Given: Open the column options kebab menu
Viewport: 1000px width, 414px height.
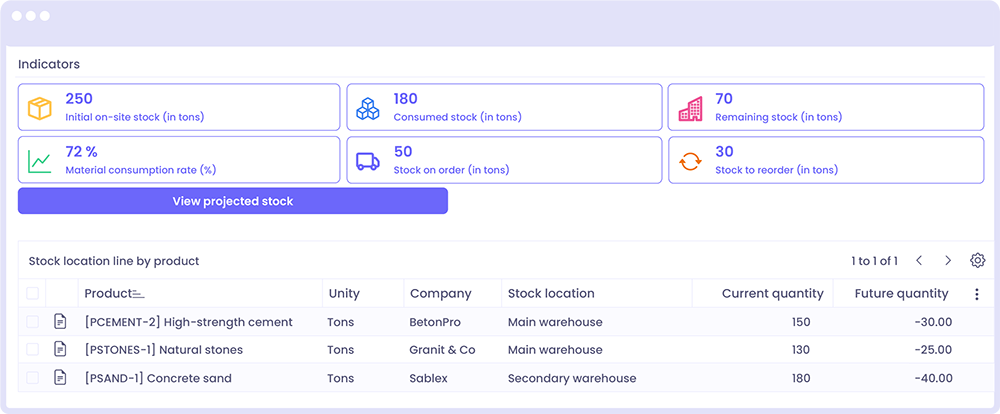Looking at the screenshot, I should 976,294.
